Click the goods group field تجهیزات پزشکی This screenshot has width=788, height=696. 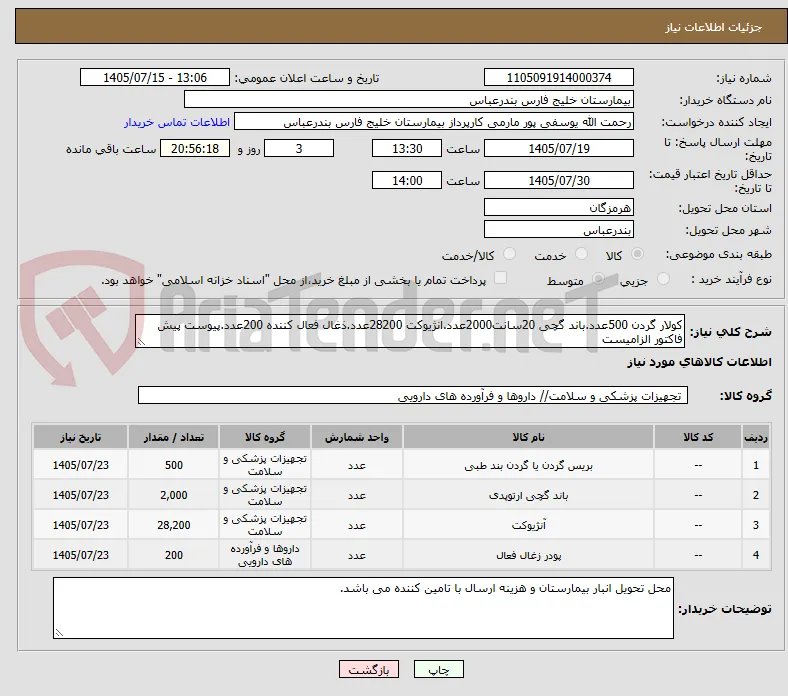coord(413,395)
